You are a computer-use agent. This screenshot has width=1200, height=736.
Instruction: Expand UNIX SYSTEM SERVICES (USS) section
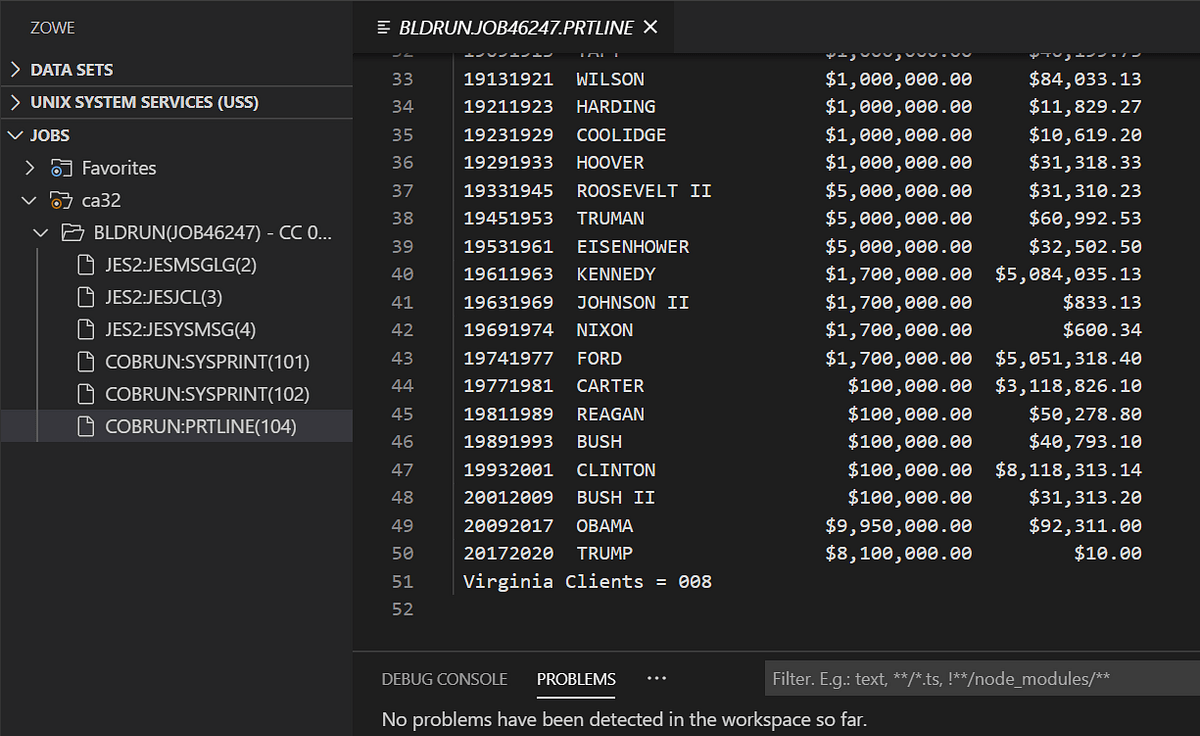15,102
